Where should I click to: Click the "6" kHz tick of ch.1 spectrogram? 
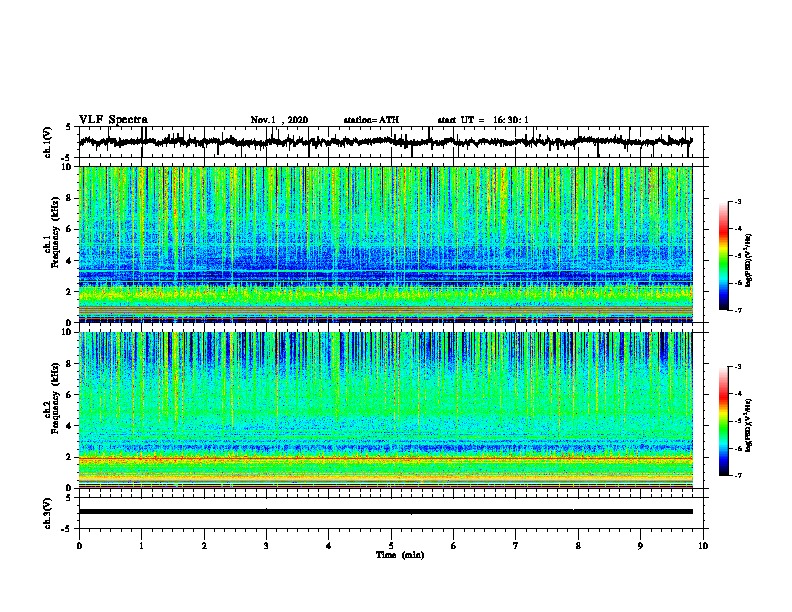(x=69, y=229)
